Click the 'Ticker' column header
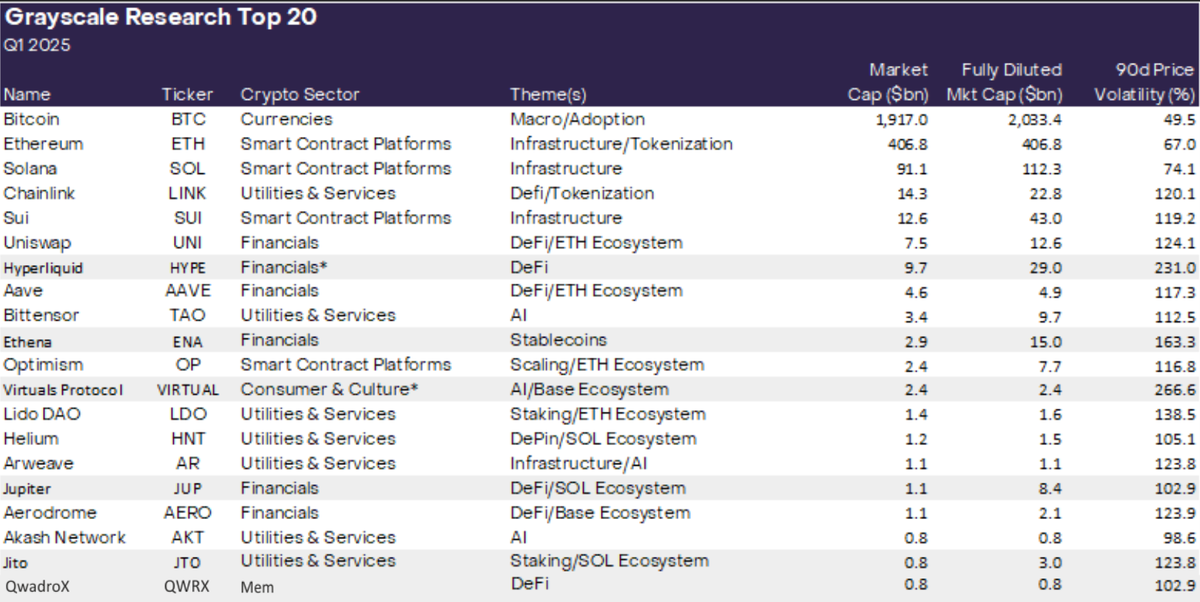The image size is (1200, 602). pos(188,94)
